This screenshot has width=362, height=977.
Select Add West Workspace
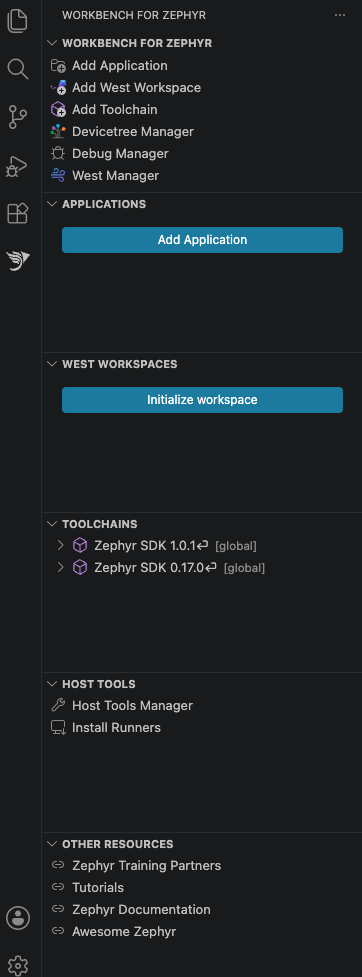136,88
